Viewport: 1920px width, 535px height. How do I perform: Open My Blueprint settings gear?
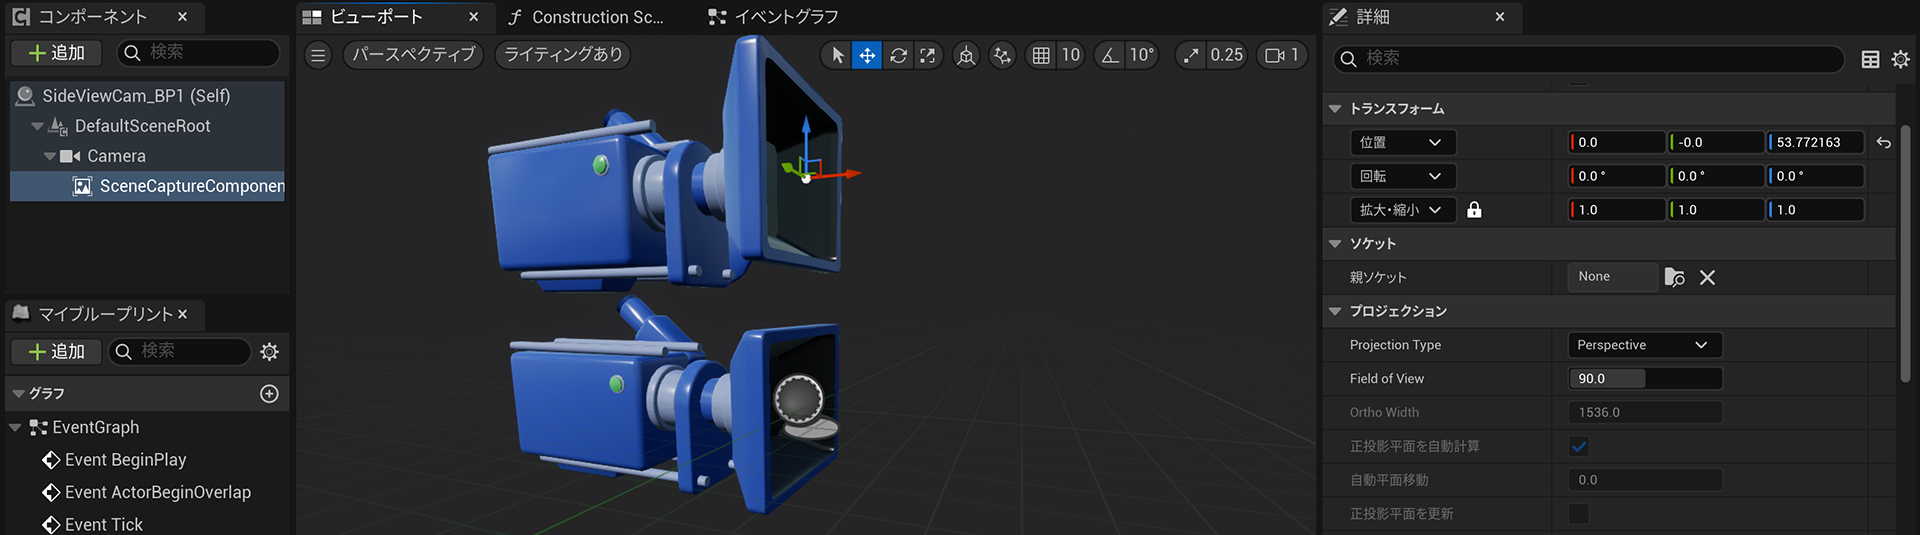click(269, 352)
